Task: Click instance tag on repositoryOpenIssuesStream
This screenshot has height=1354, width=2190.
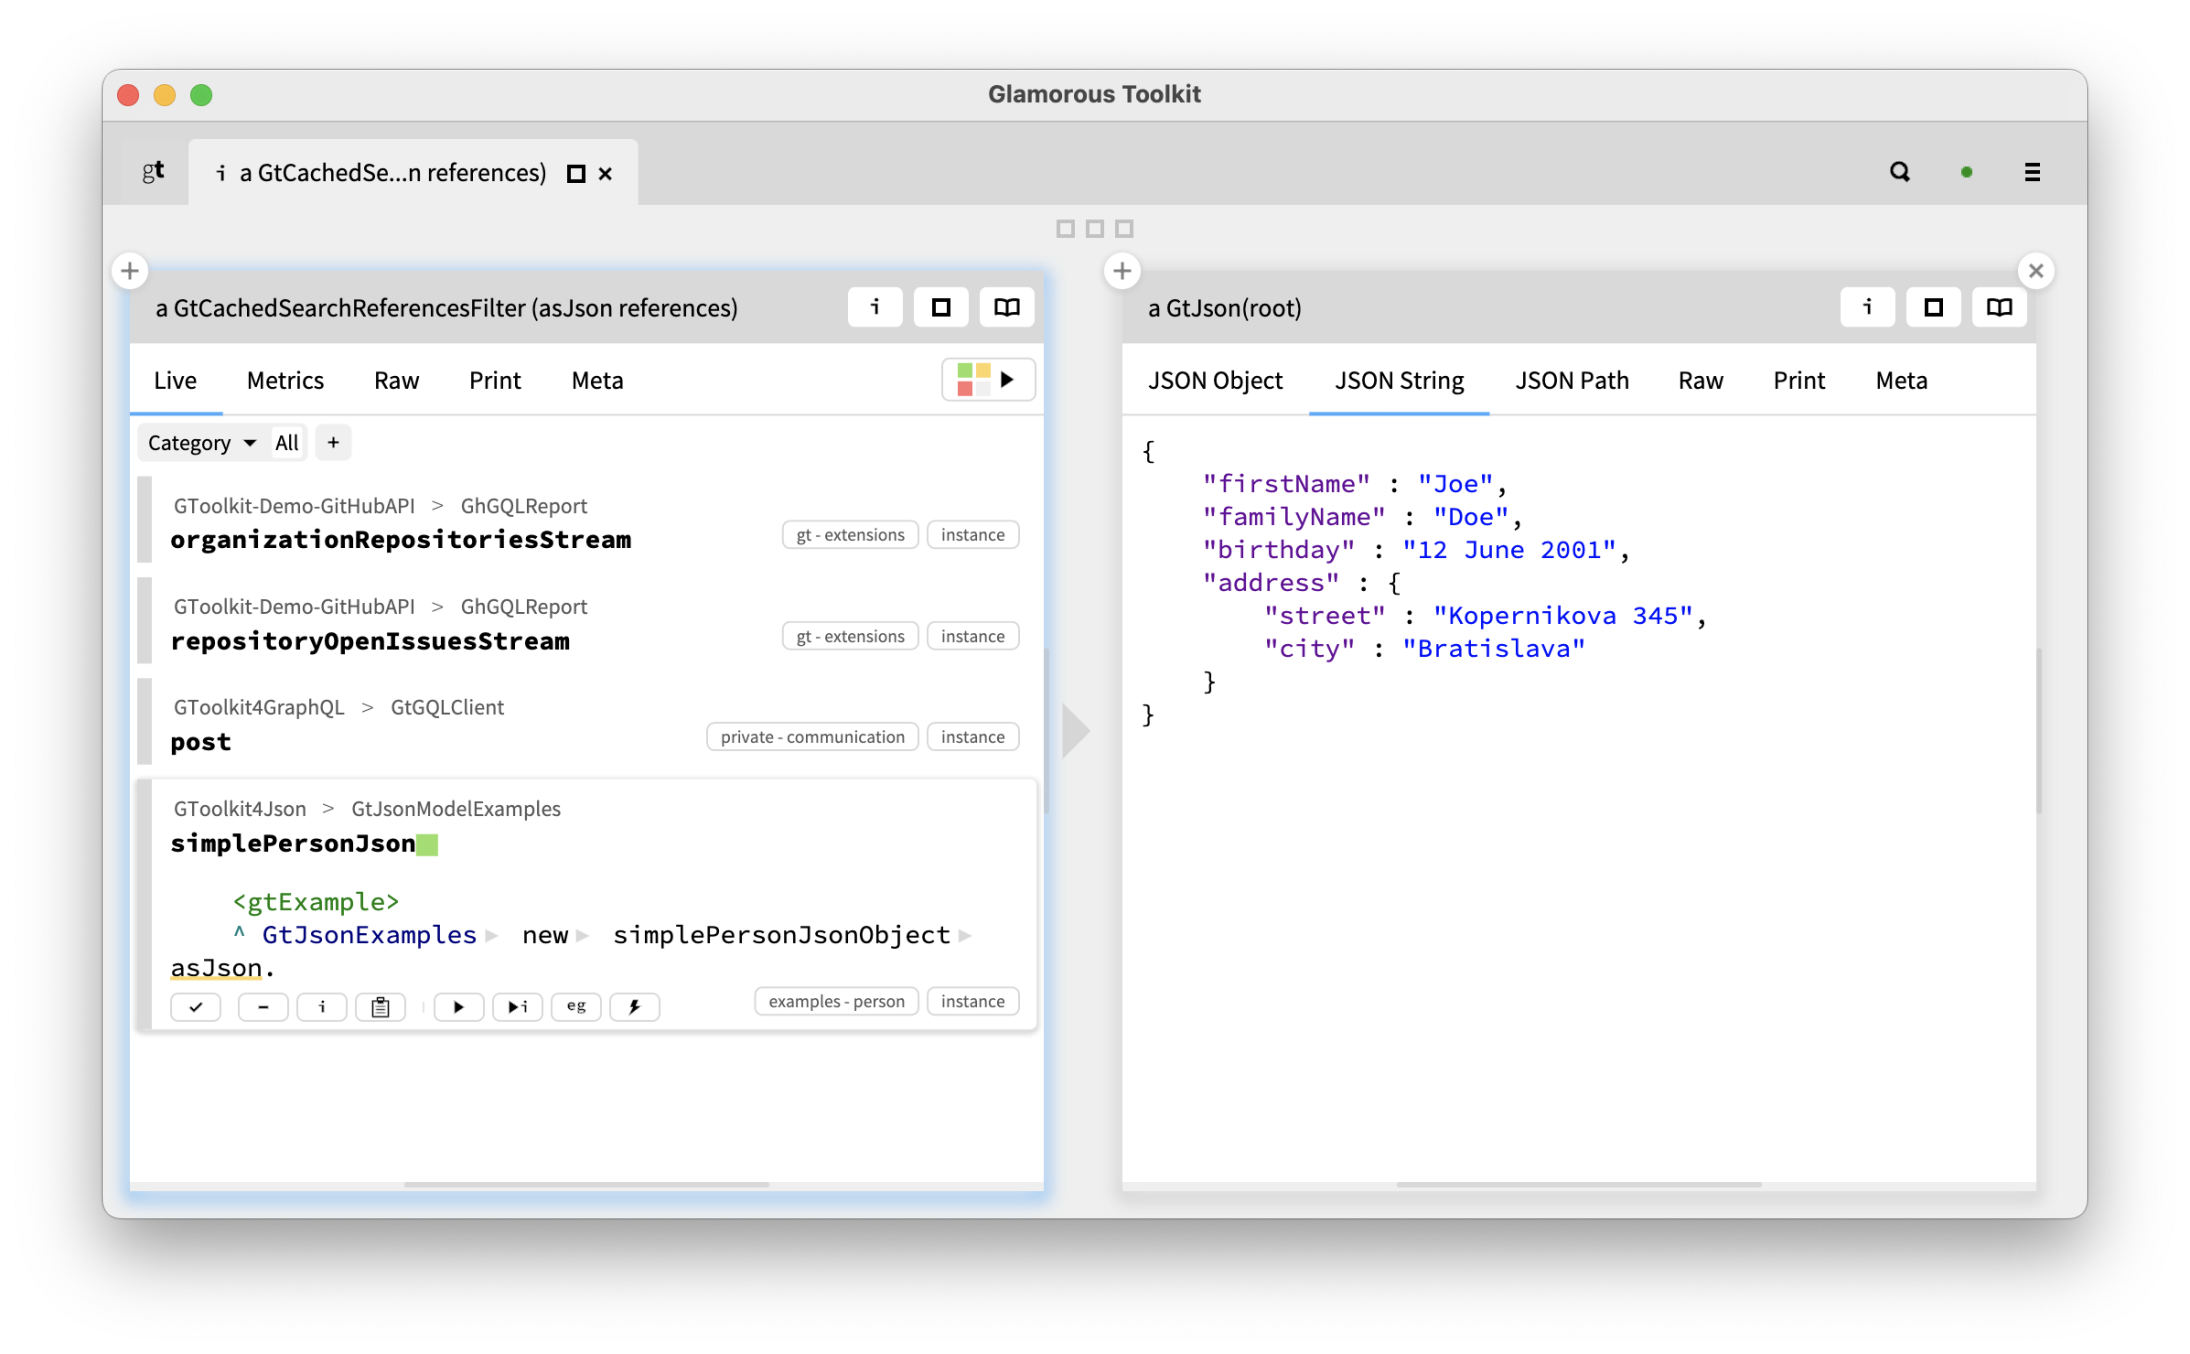Action: point(972,636)
